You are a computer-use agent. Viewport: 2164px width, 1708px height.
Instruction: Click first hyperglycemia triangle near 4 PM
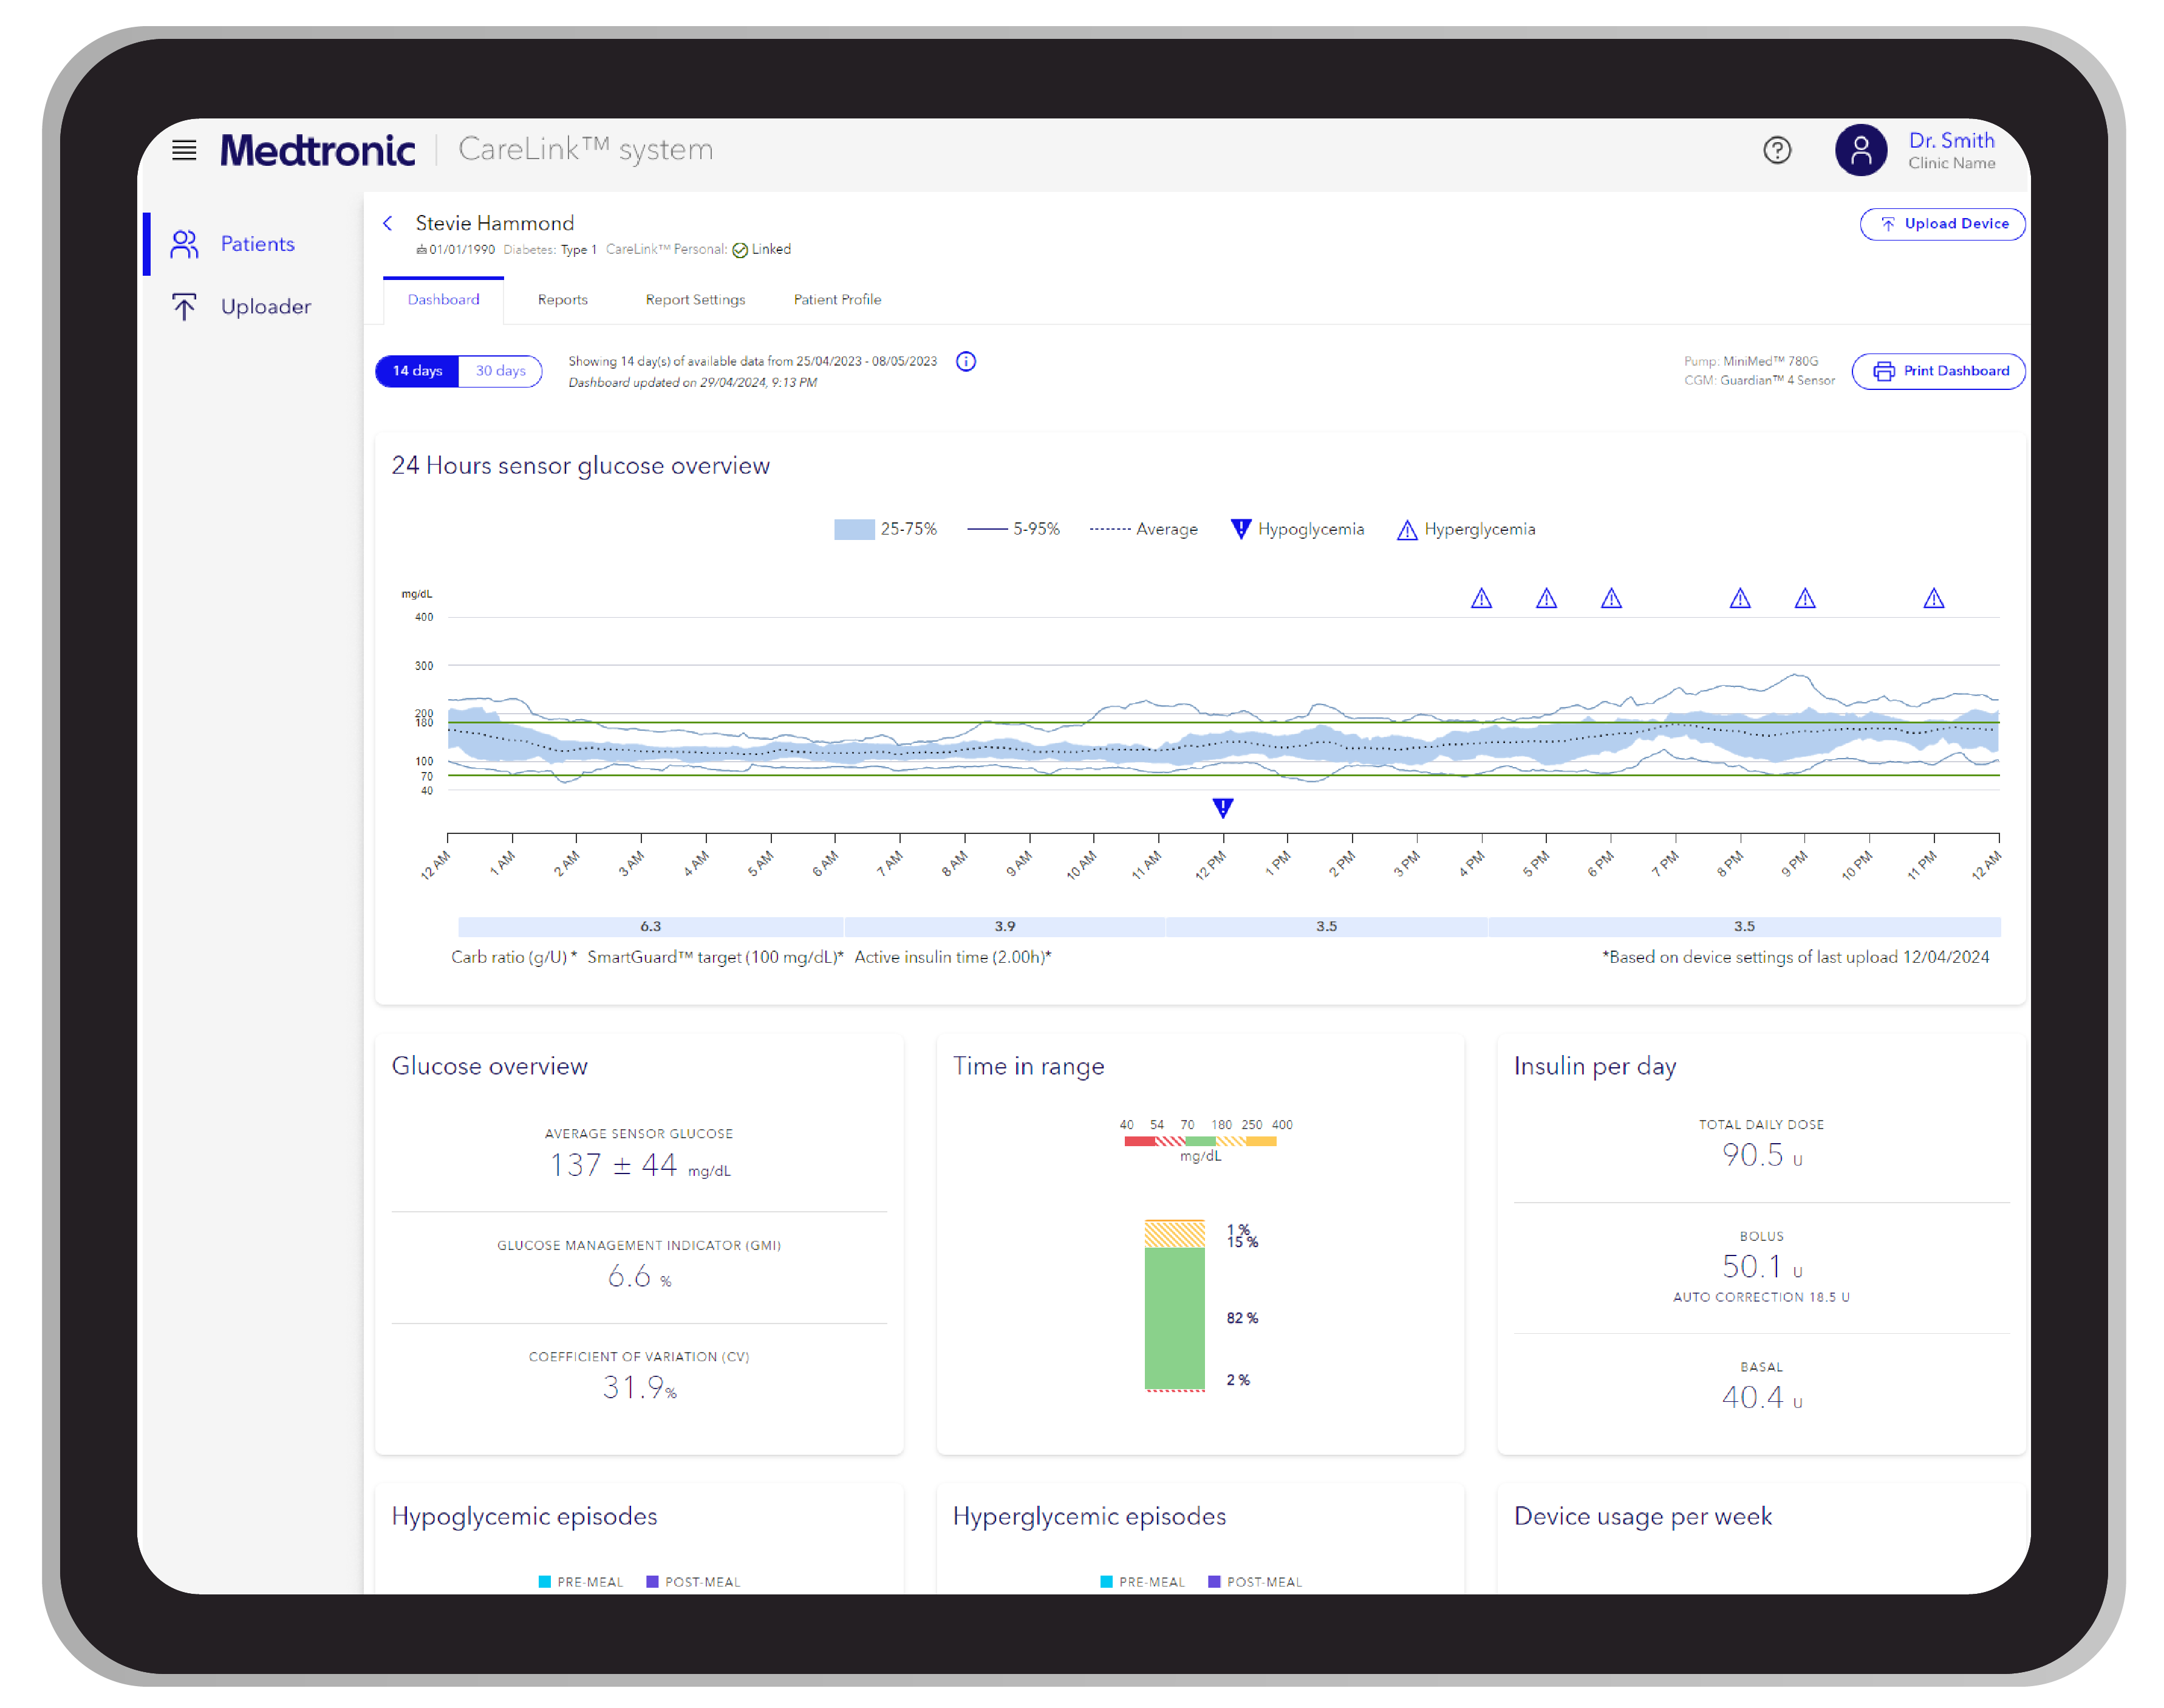(1481, 598)
